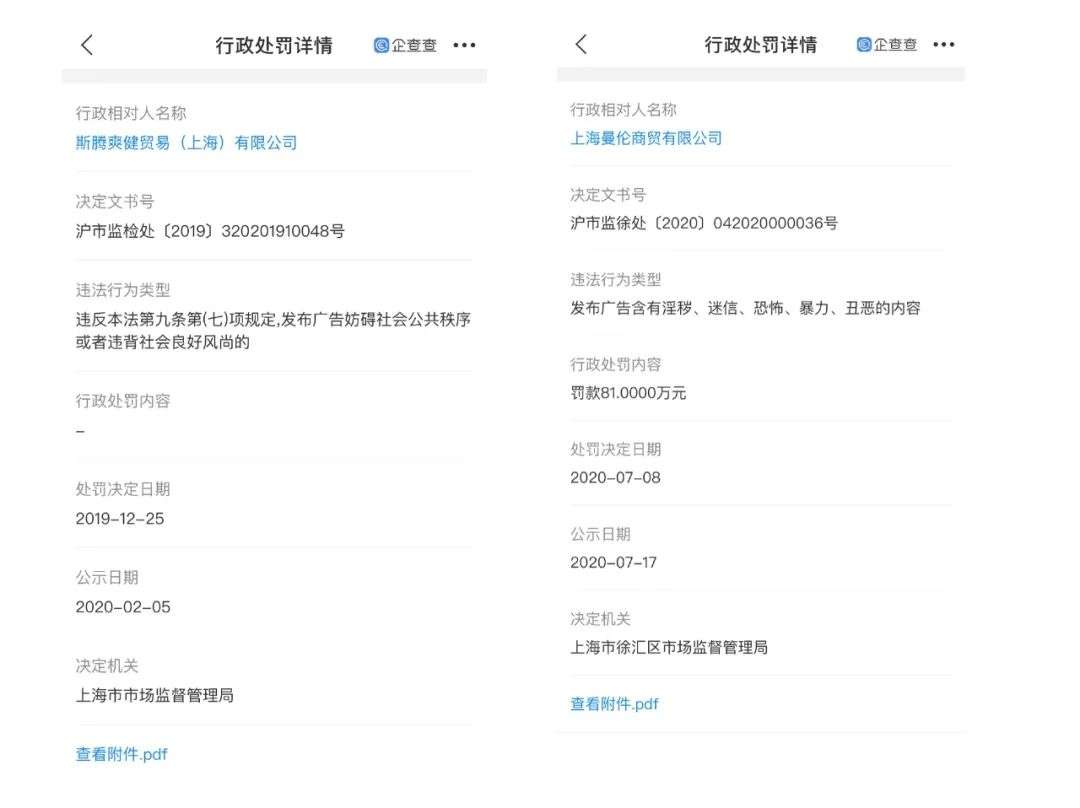Screen dimensions: 1080x808
Task: Tap 行政处罚内容 label on left page
Action: click(x=123, y=401)
